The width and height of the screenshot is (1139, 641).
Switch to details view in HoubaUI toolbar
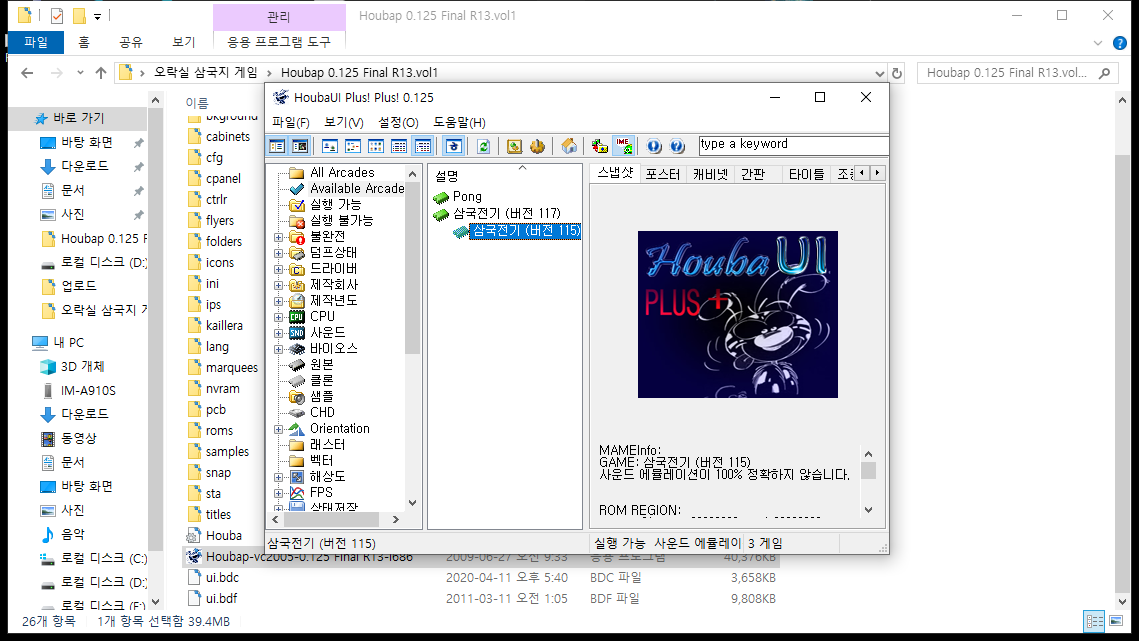[x=399, y=146]
